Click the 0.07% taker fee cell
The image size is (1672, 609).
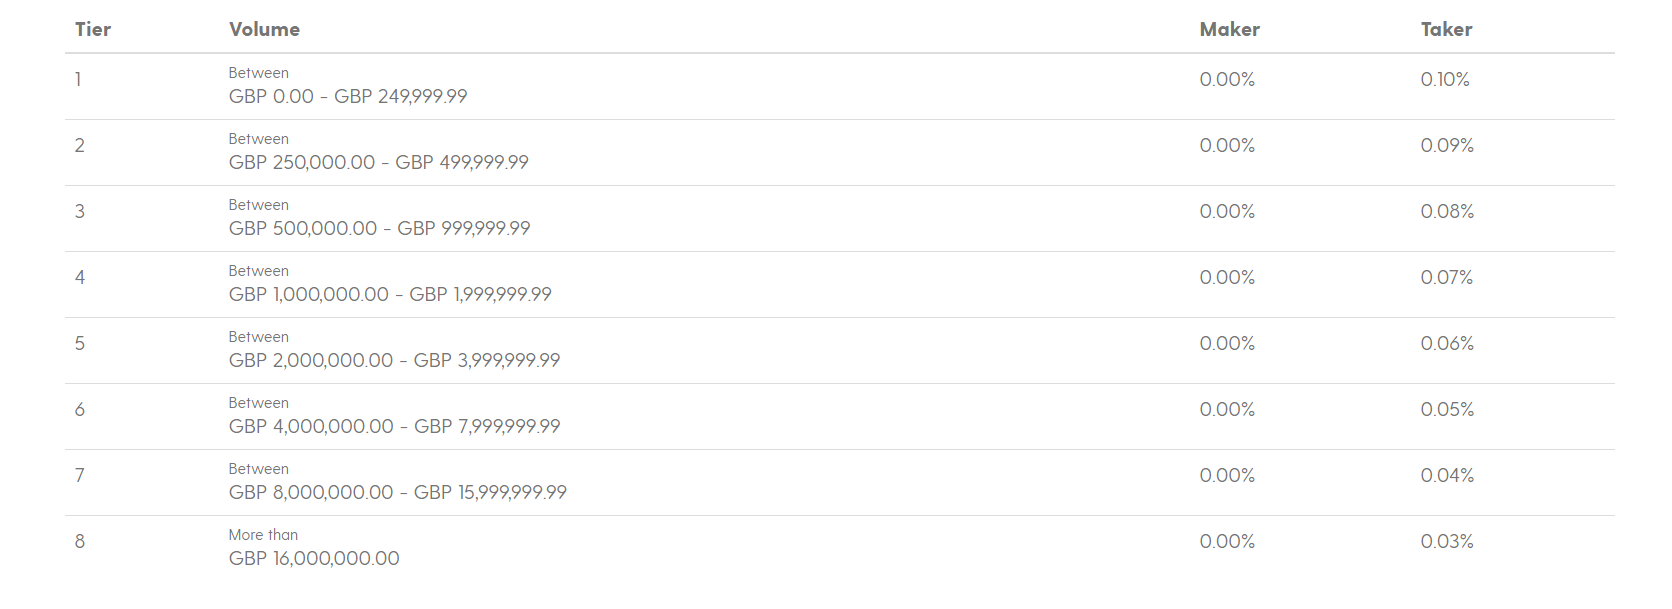click(1447, 277)
